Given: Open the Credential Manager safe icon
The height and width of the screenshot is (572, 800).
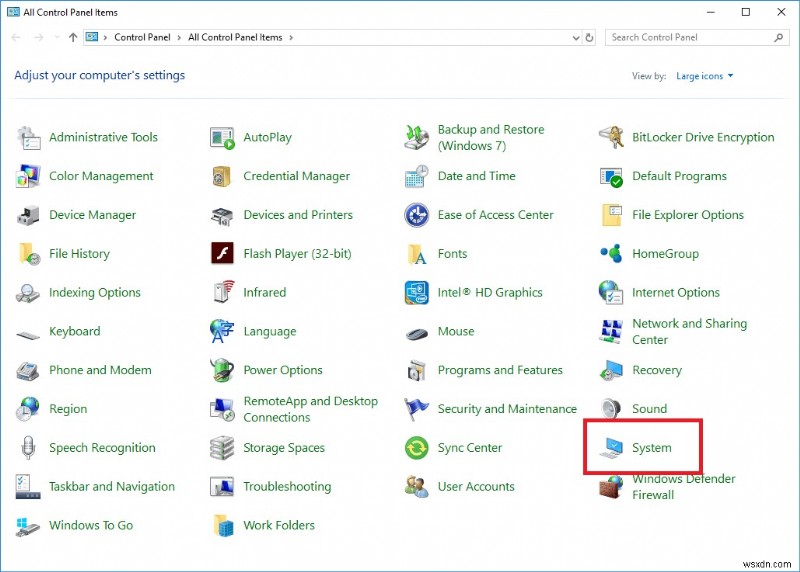Looking at the screenshot, I should point(222,177).
